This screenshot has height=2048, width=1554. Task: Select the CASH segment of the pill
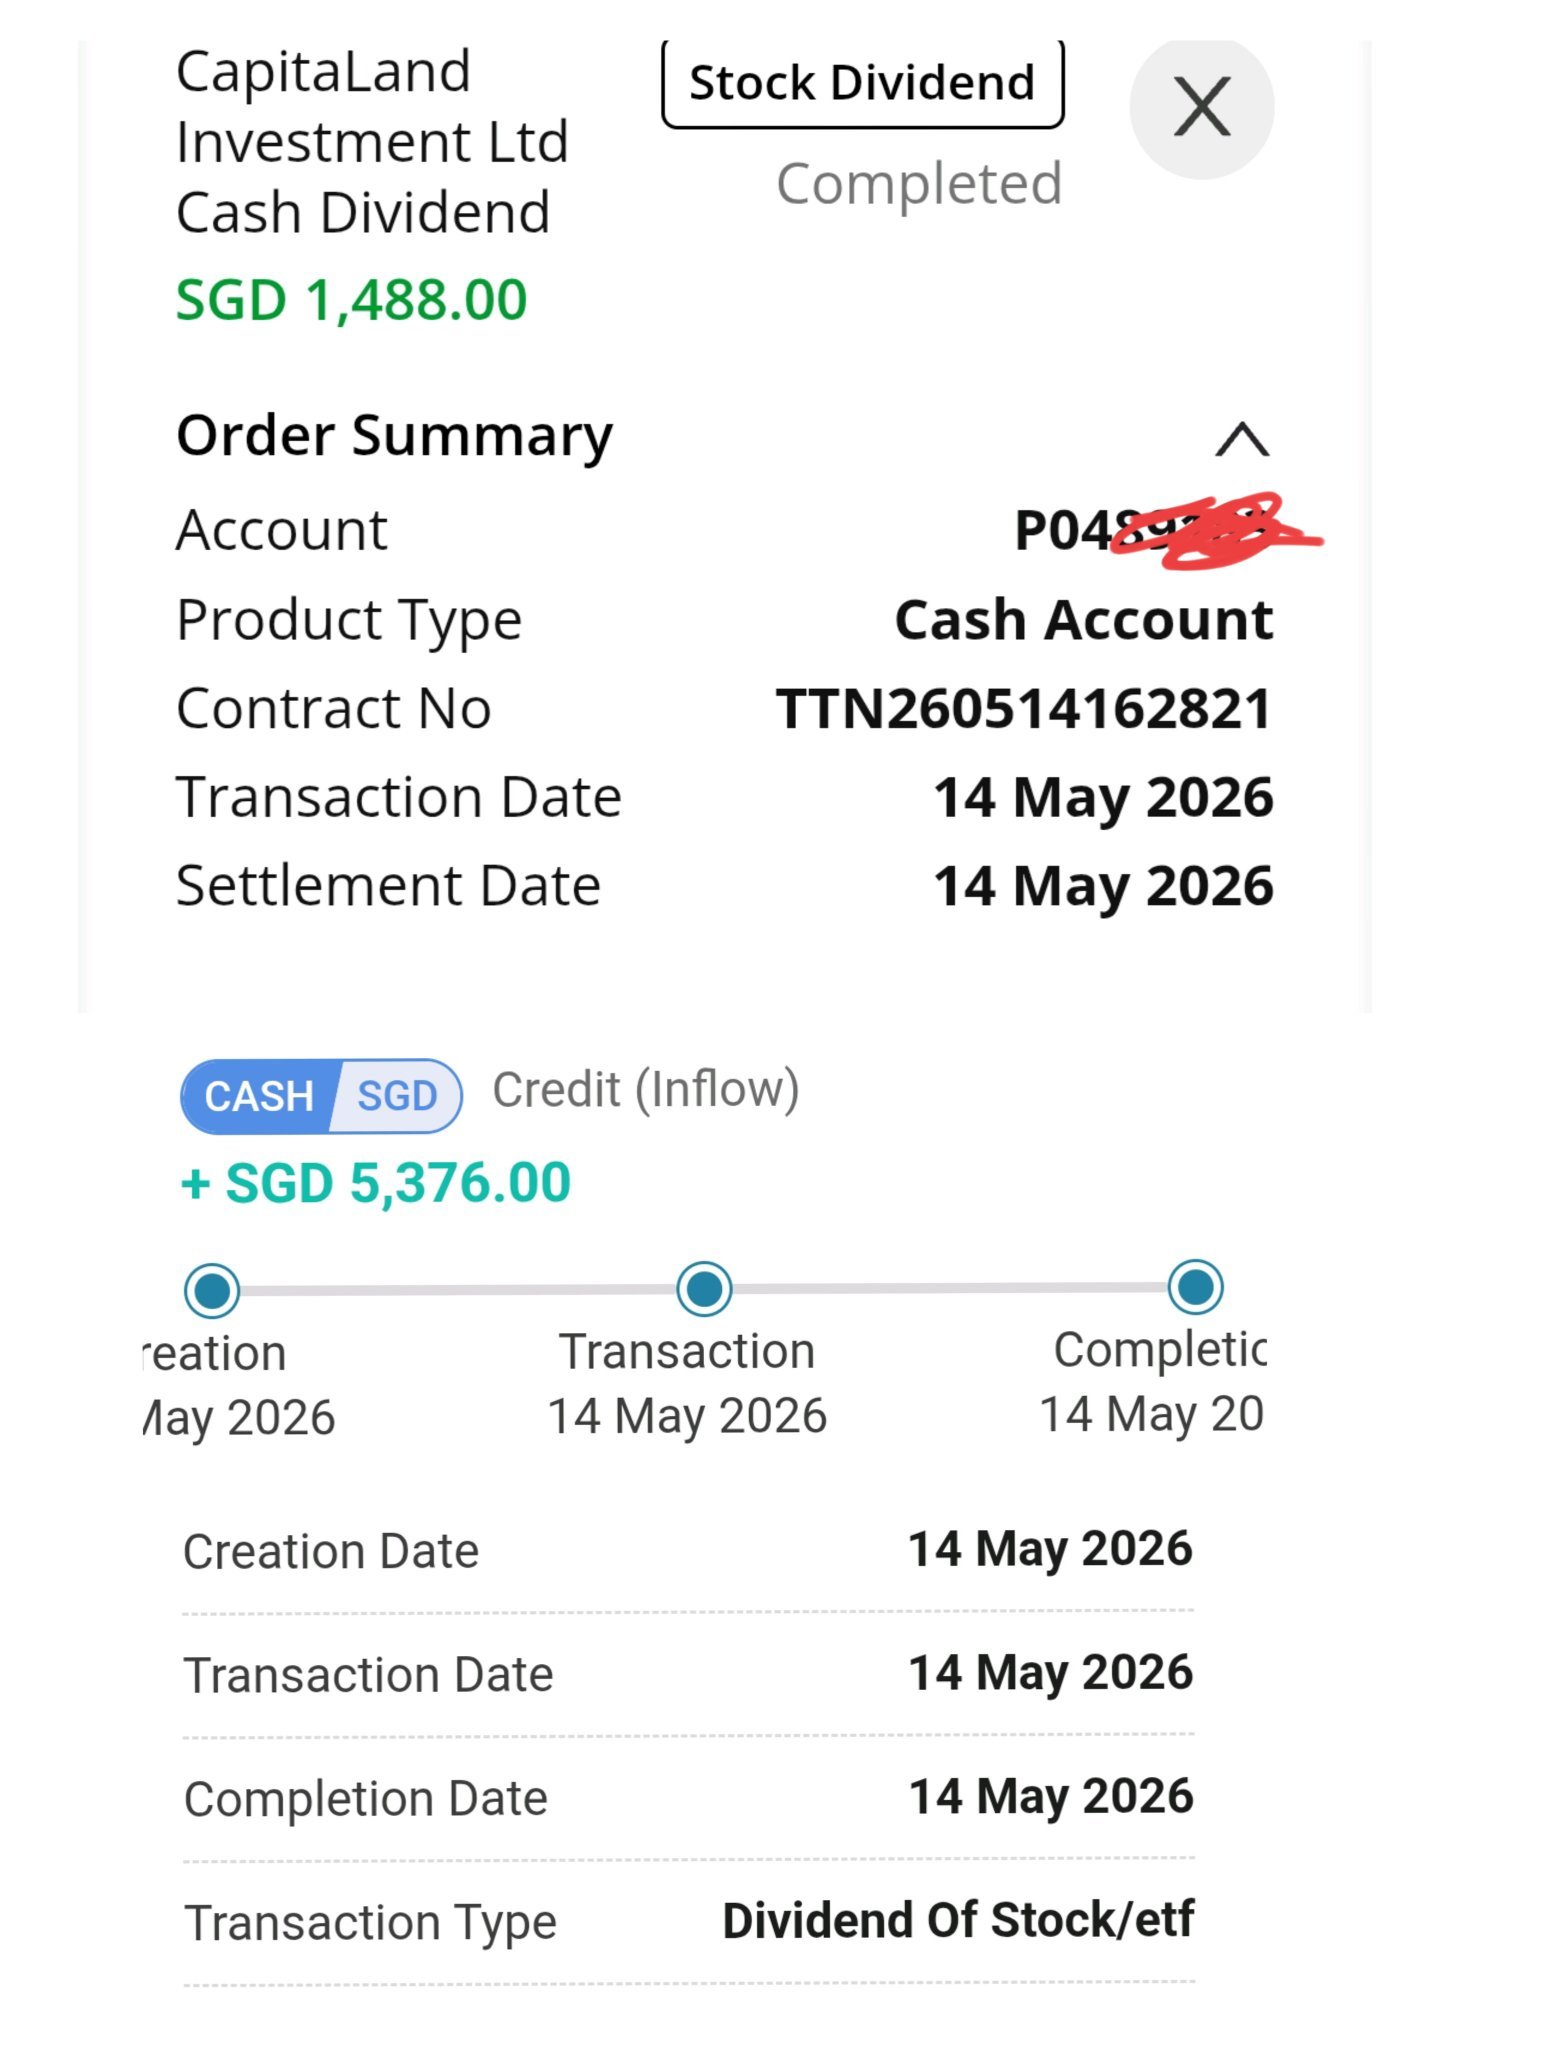coord(259,1096)
